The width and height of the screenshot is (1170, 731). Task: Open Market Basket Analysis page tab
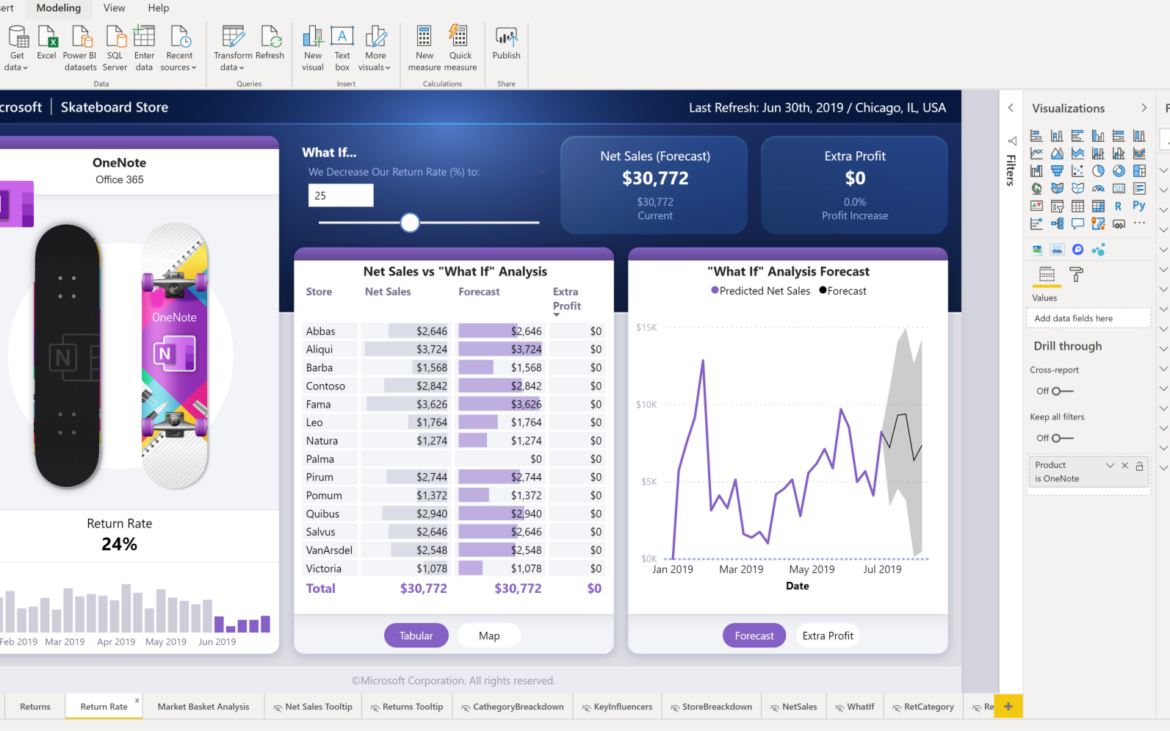click(203, 706)
